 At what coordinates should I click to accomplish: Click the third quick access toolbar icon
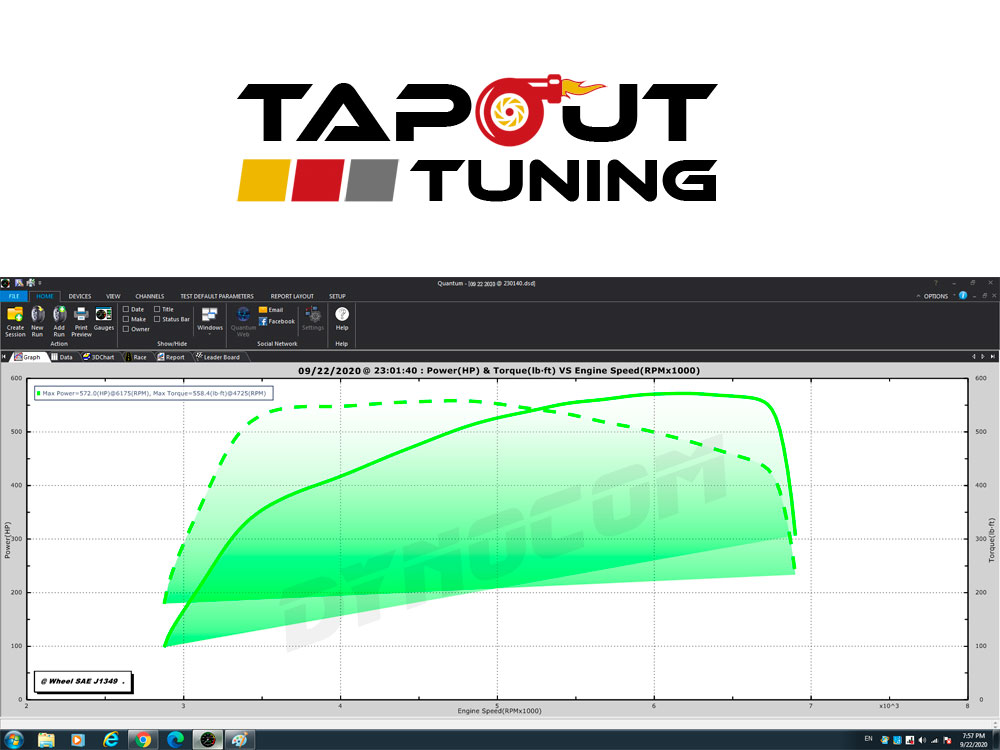pyautogui.click(x=30, y=283)
